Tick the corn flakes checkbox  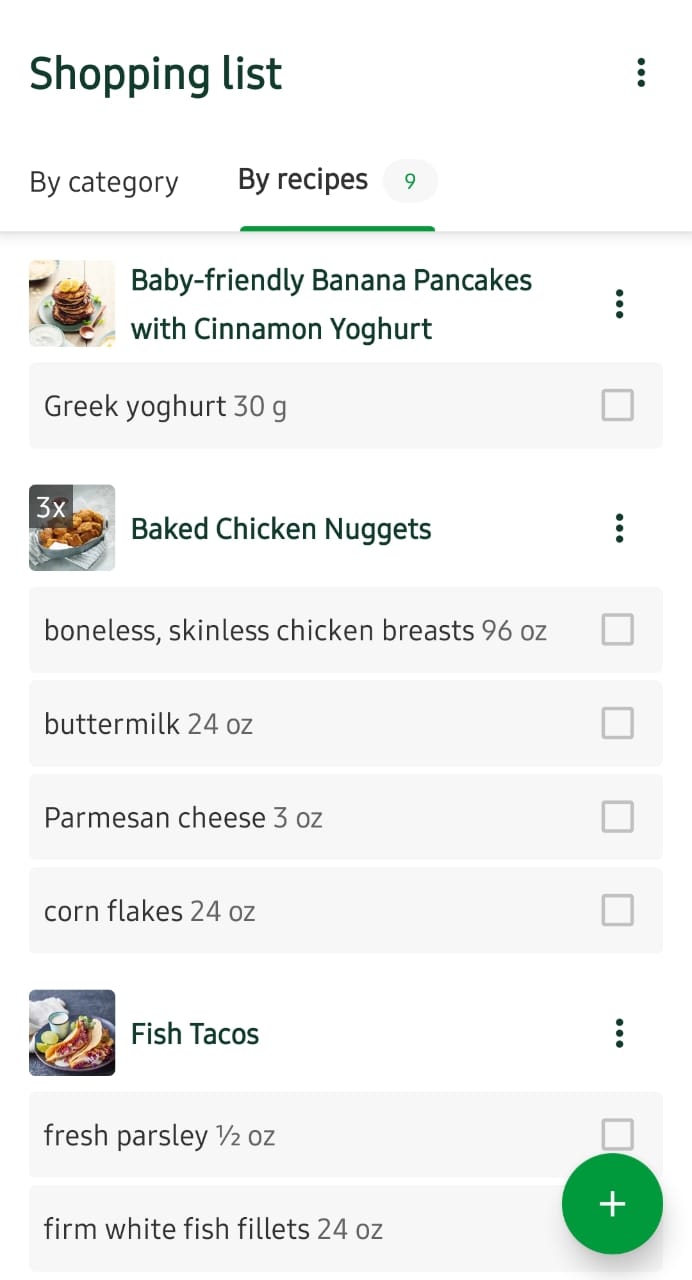tap(617, 911)
